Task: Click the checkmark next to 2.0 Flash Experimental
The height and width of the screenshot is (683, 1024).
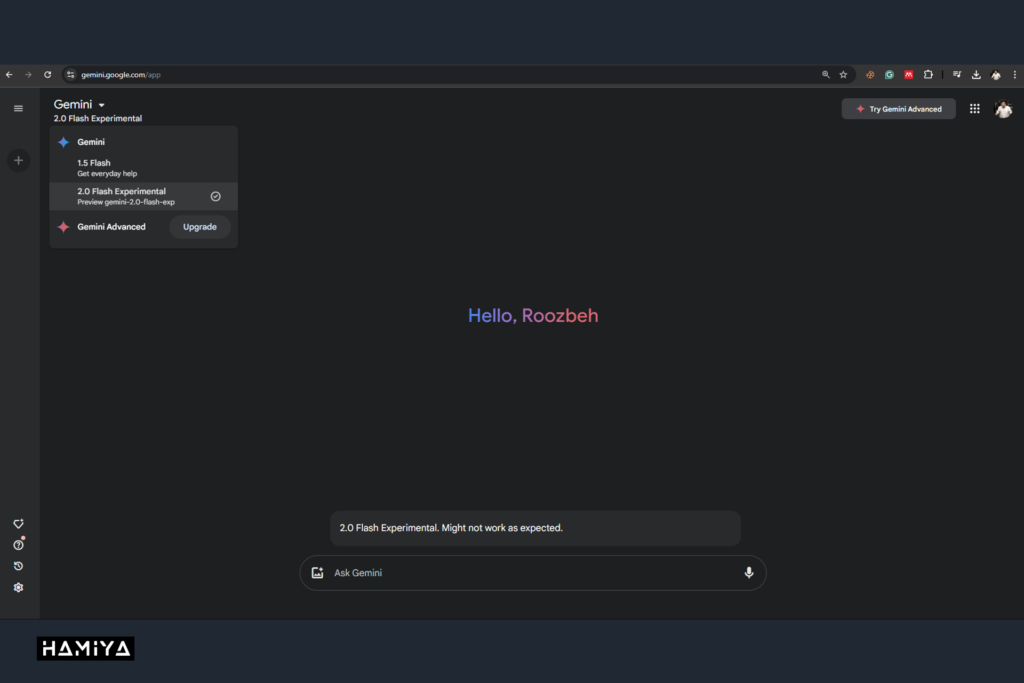Action: point(216,196)
